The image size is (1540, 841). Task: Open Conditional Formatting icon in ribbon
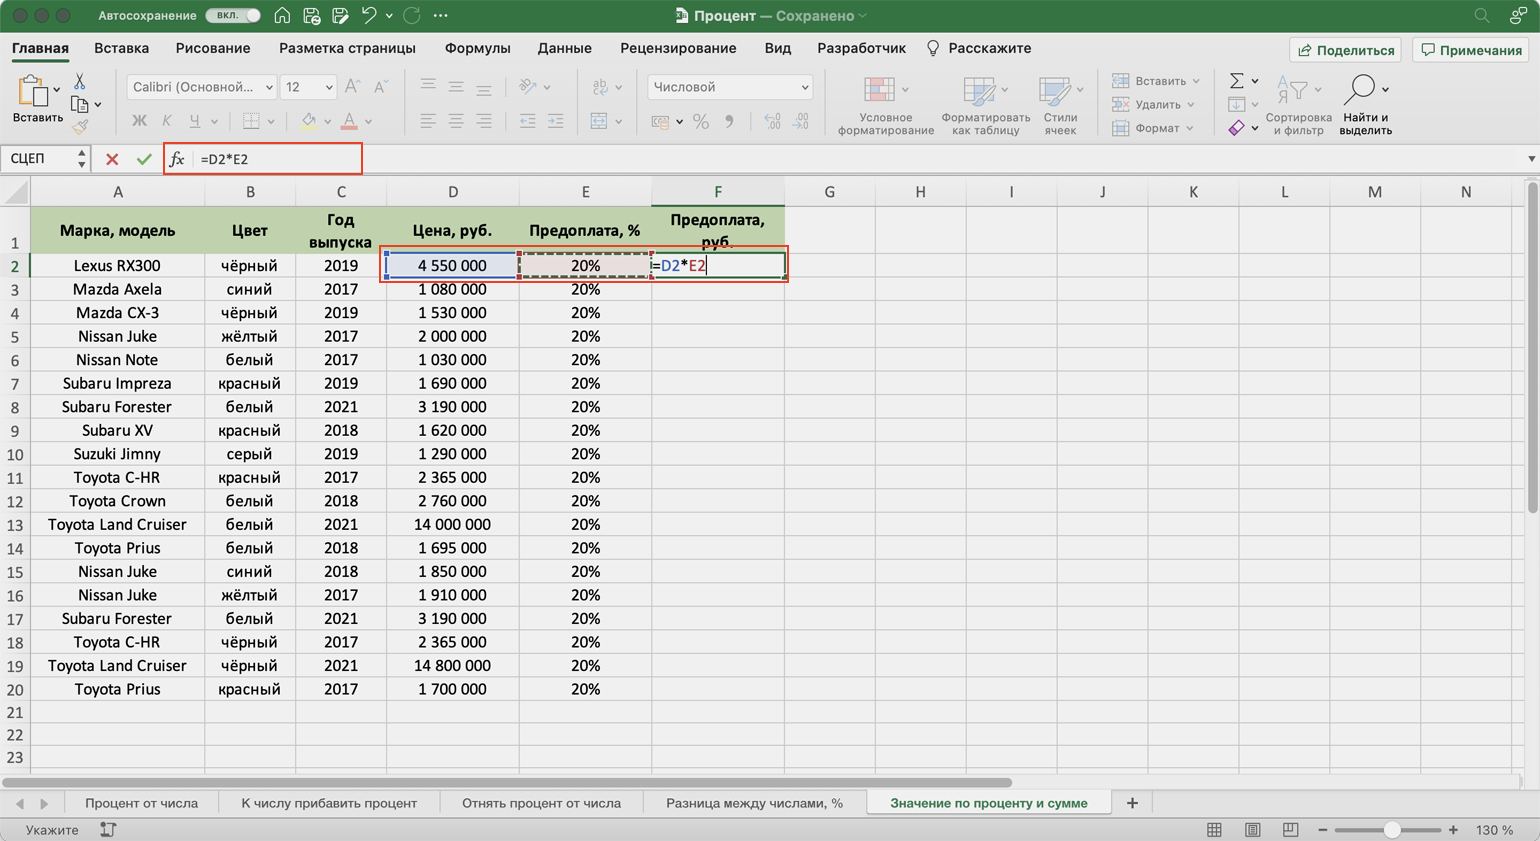879,91
